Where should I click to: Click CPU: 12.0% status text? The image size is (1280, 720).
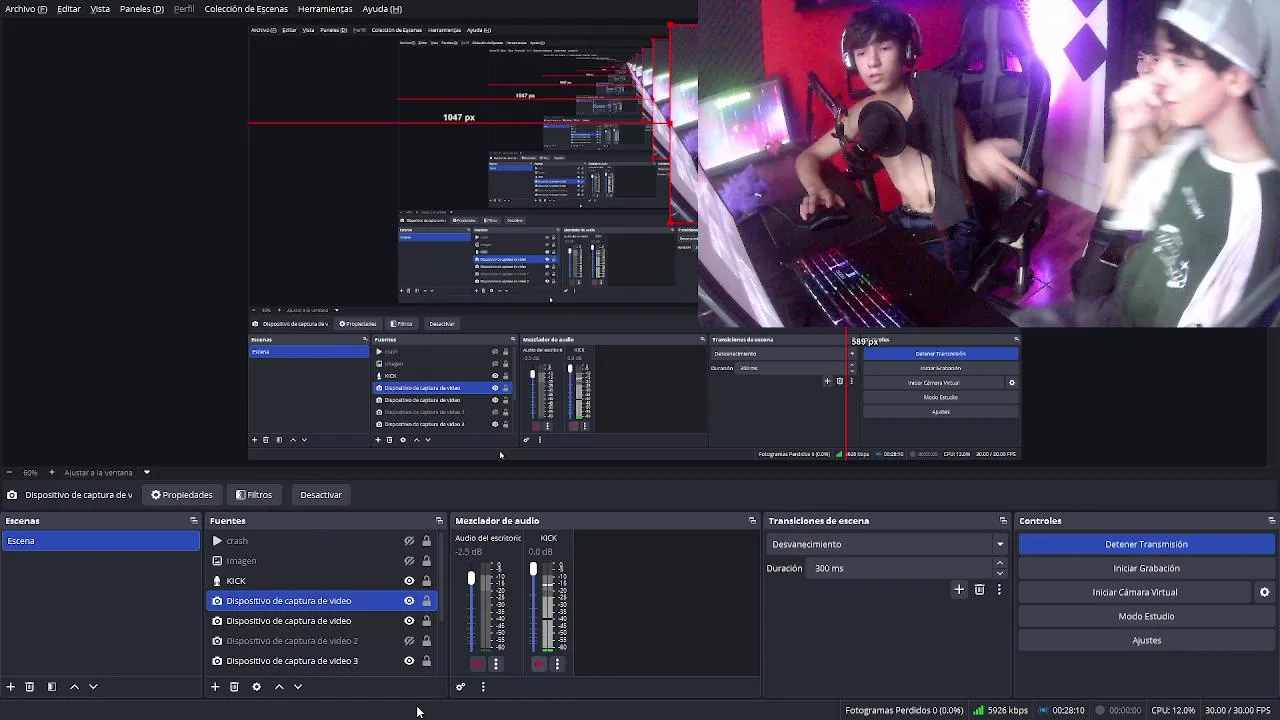coord(1173,710)
